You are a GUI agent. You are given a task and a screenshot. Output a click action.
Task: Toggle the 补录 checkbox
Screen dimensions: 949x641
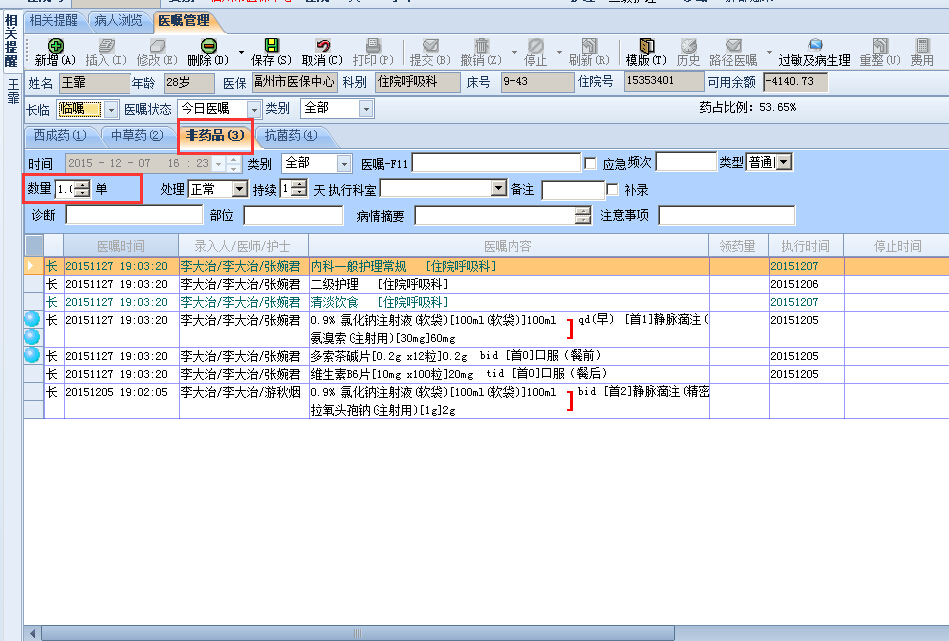612,190
